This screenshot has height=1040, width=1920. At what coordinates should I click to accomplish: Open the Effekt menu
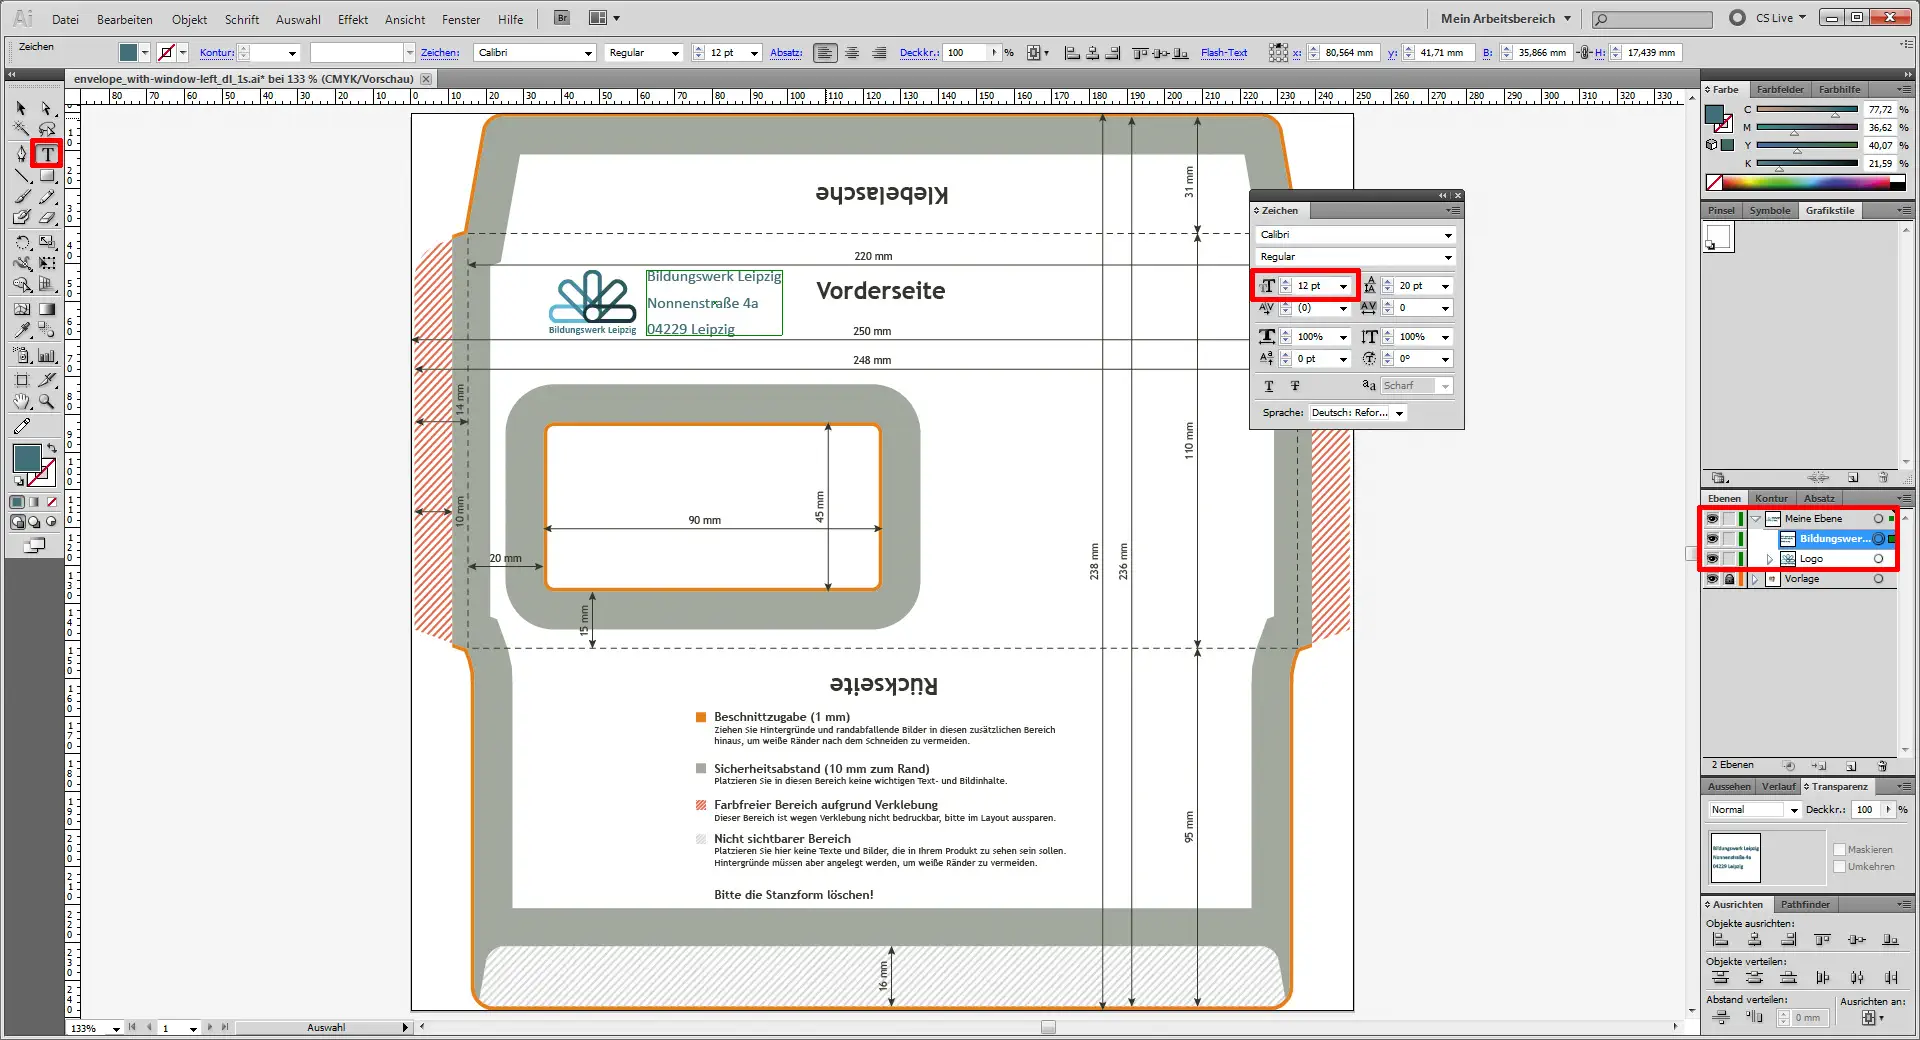(x=352, y=19)
